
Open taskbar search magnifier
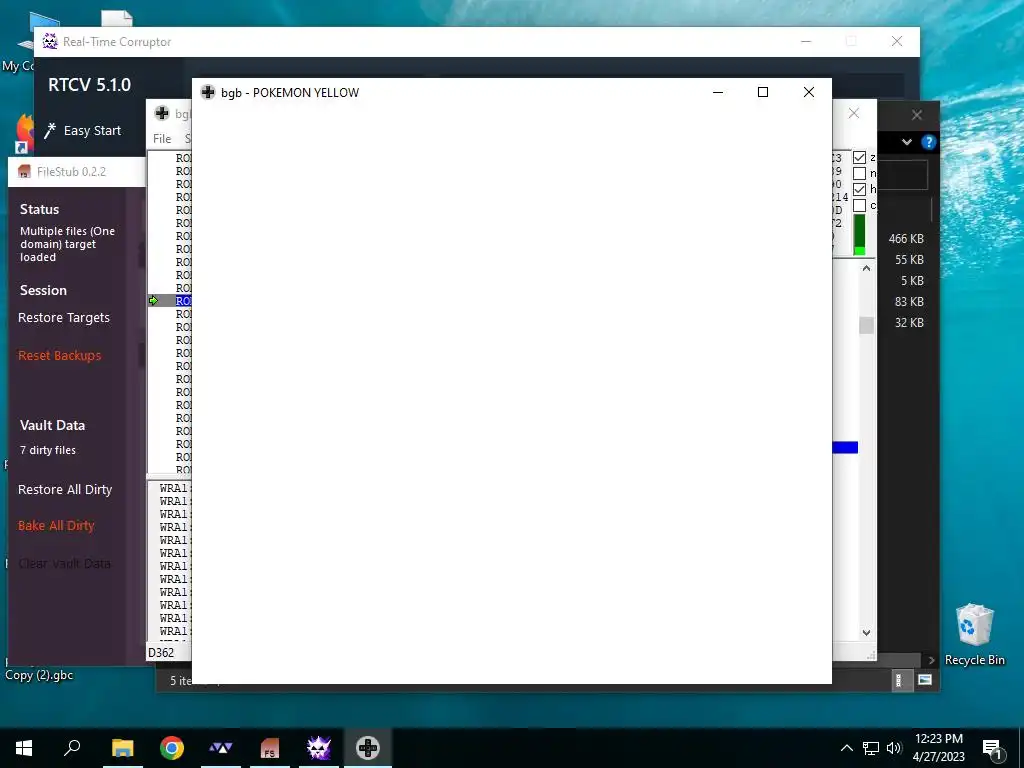[x=72, y=747]
